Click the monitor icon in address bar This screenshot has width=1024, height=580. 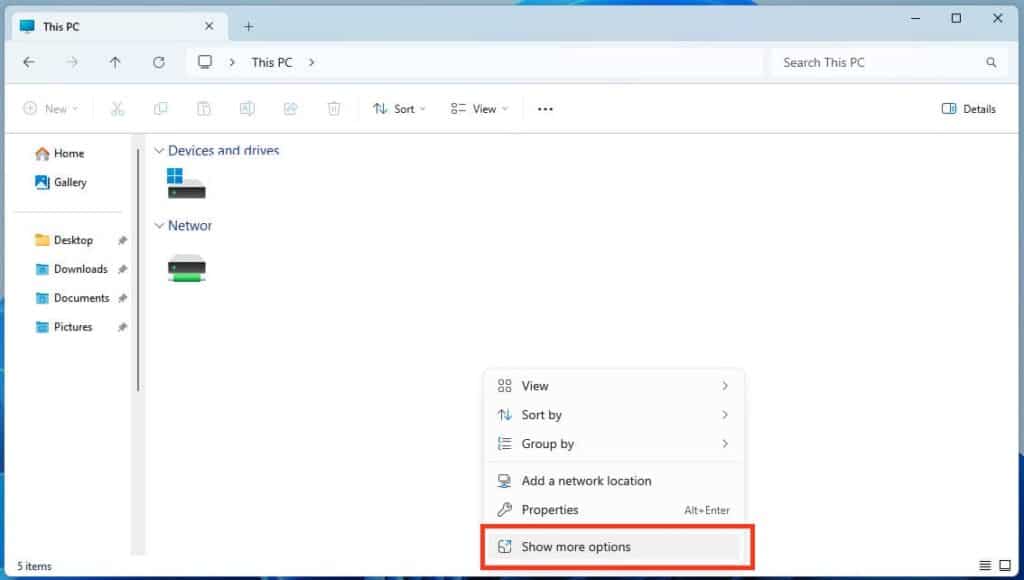(x=205, y=62)
